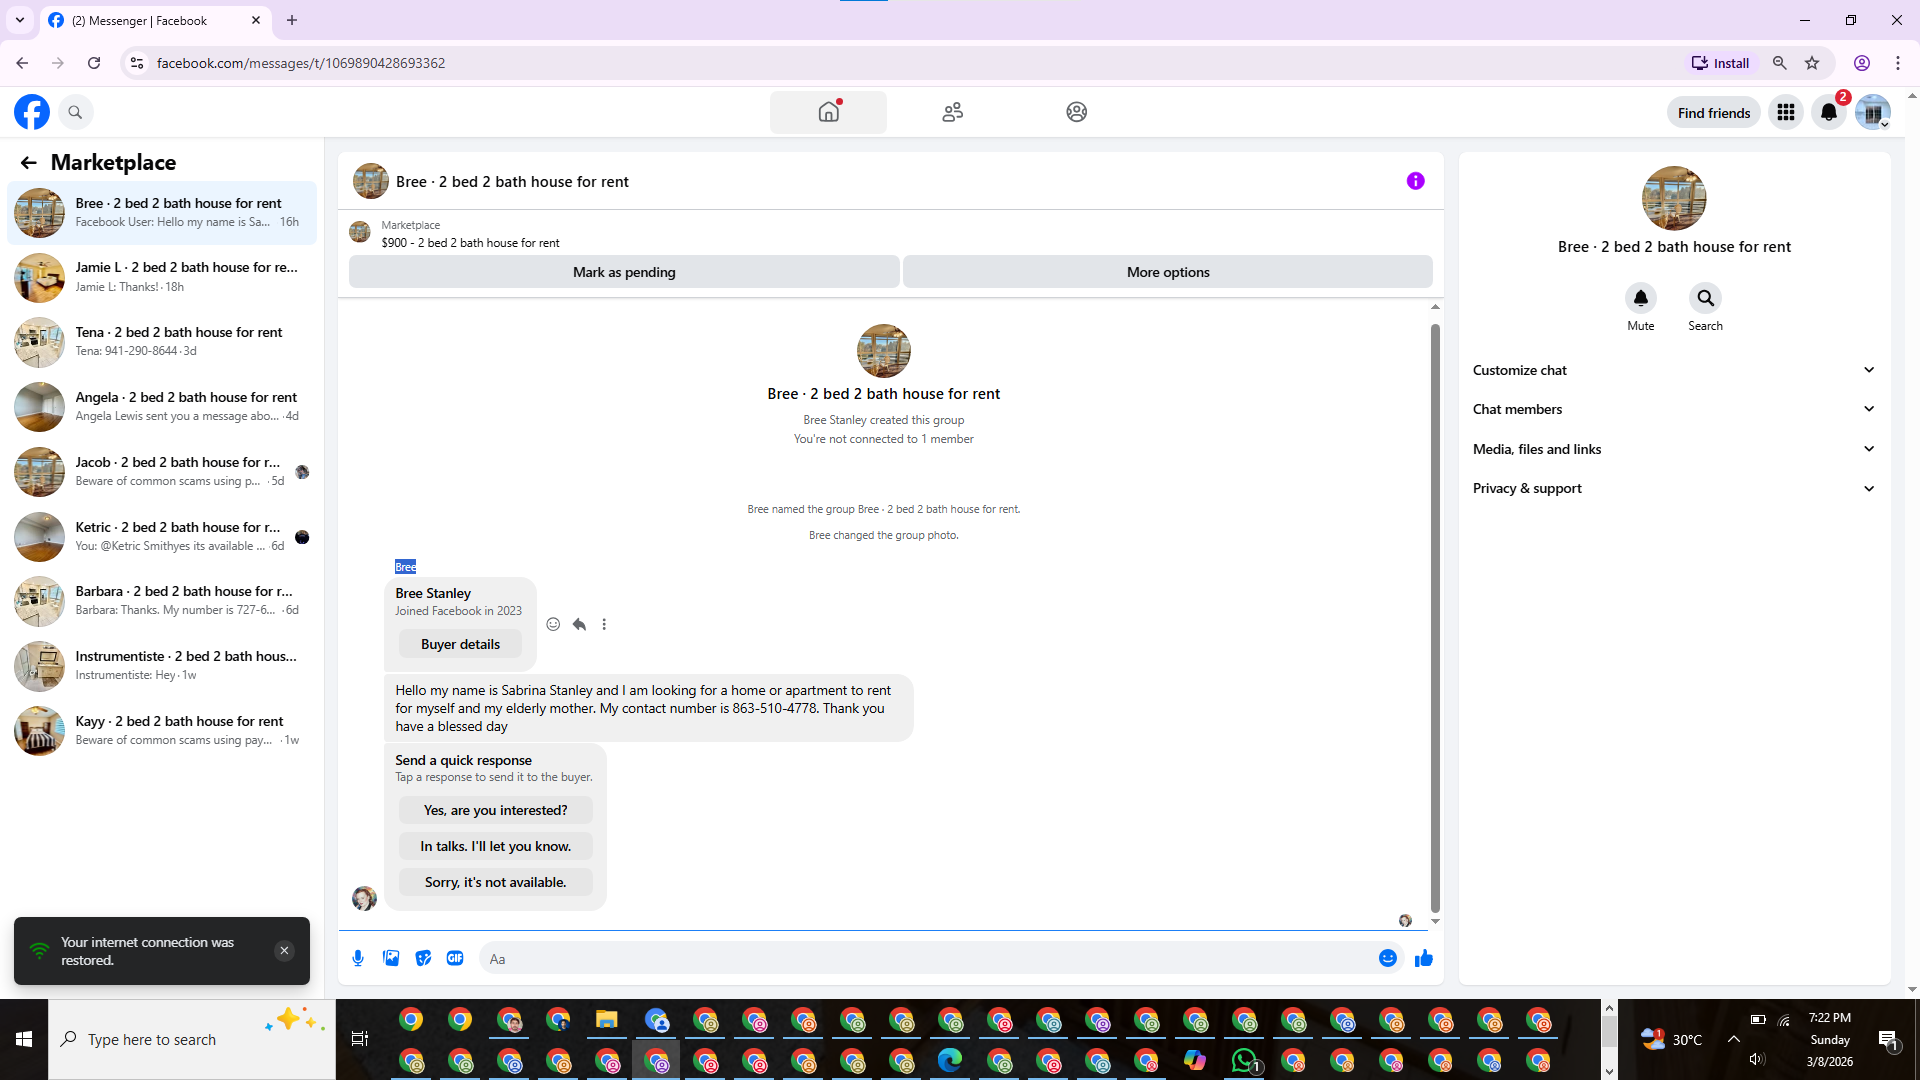Open the purple conversation info icon
The height and width of the screenshot is (1080, 1920).
(x=1415, y=181)
